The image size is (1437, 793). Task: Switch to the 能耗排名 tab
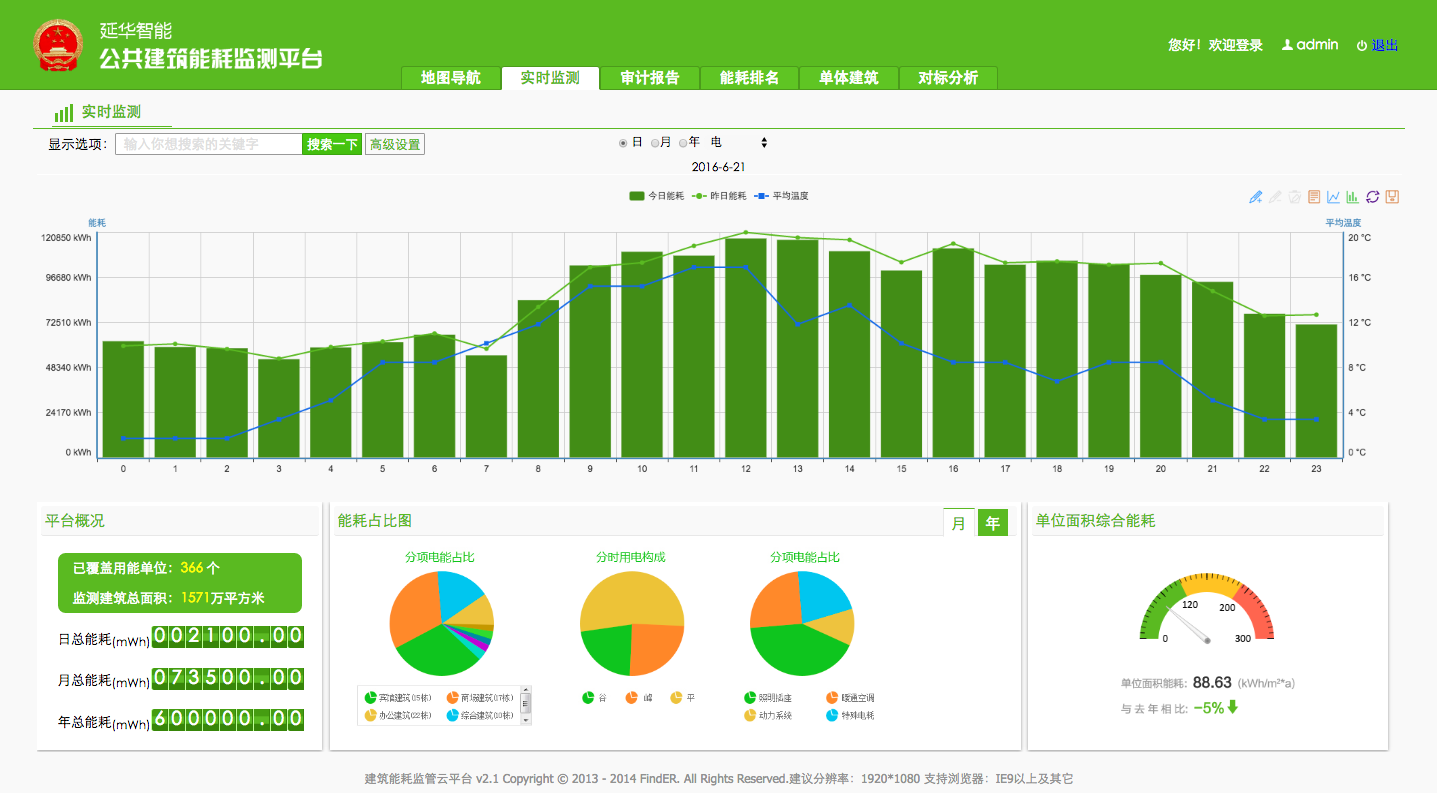point(749,78)
